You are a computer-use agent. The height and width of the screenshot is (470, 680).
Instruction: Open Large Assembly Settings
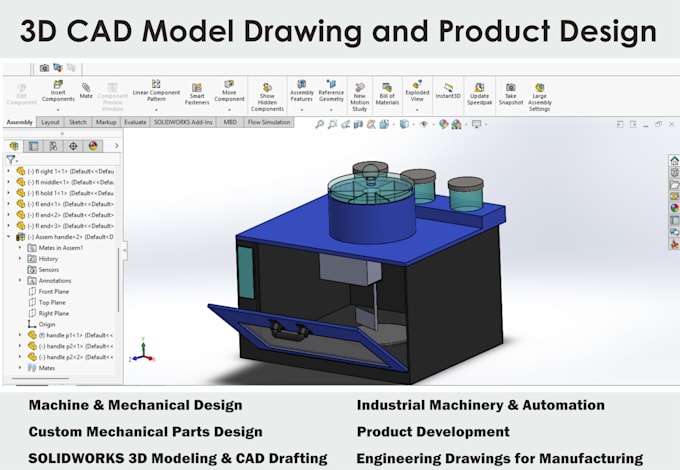tap(539, 98)
